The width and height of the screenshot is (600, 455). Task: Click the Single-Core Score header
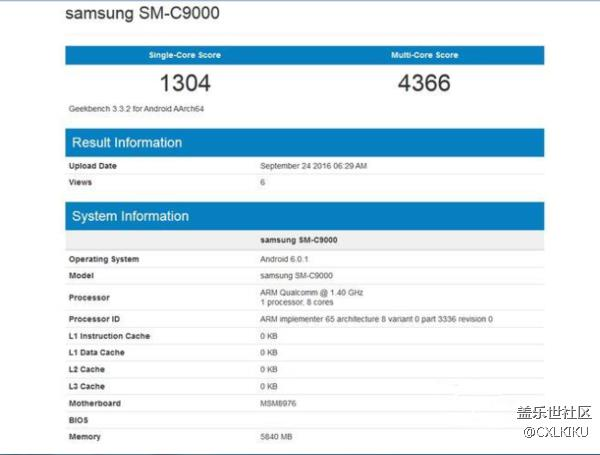(185, 55)
